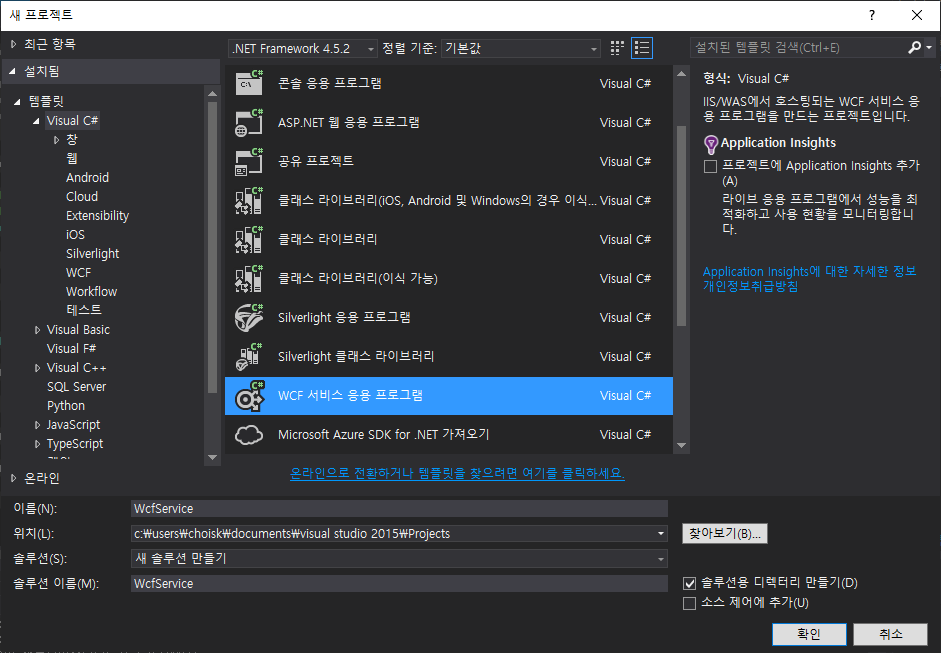Select the WCF category

pos(79,272)
